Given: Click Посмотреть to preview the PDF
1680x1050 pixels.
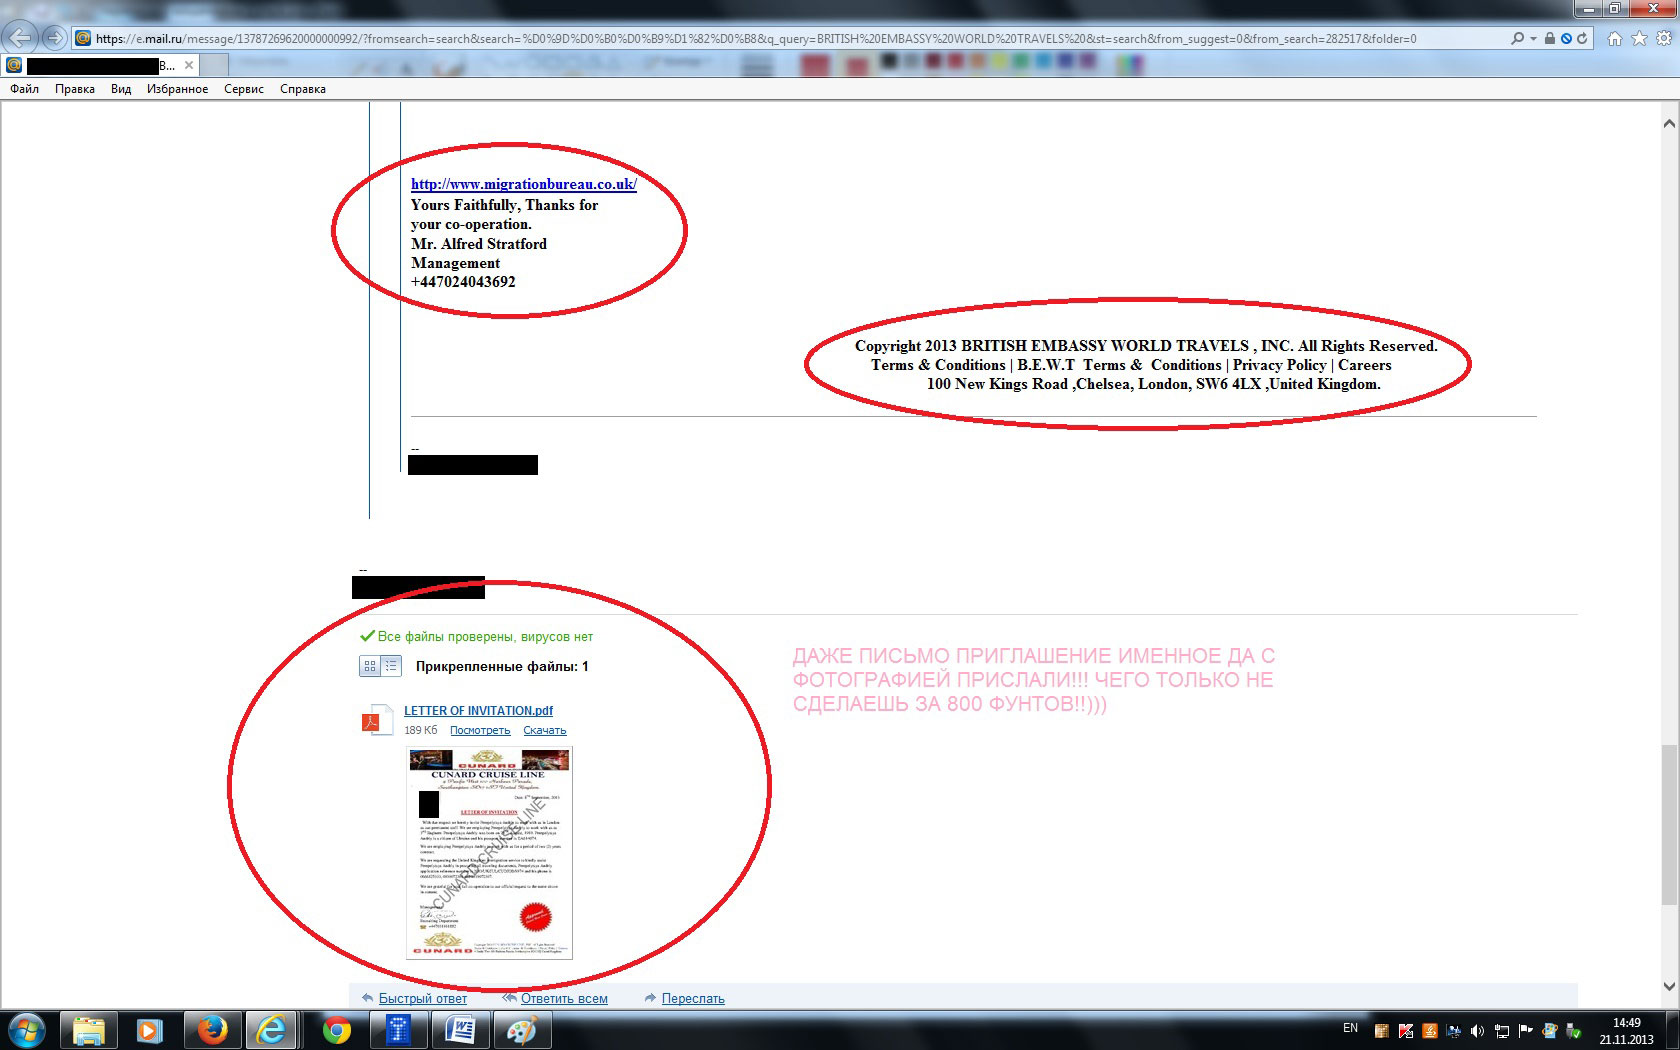Looking at the screenshot, I should (x=480, y=731).
